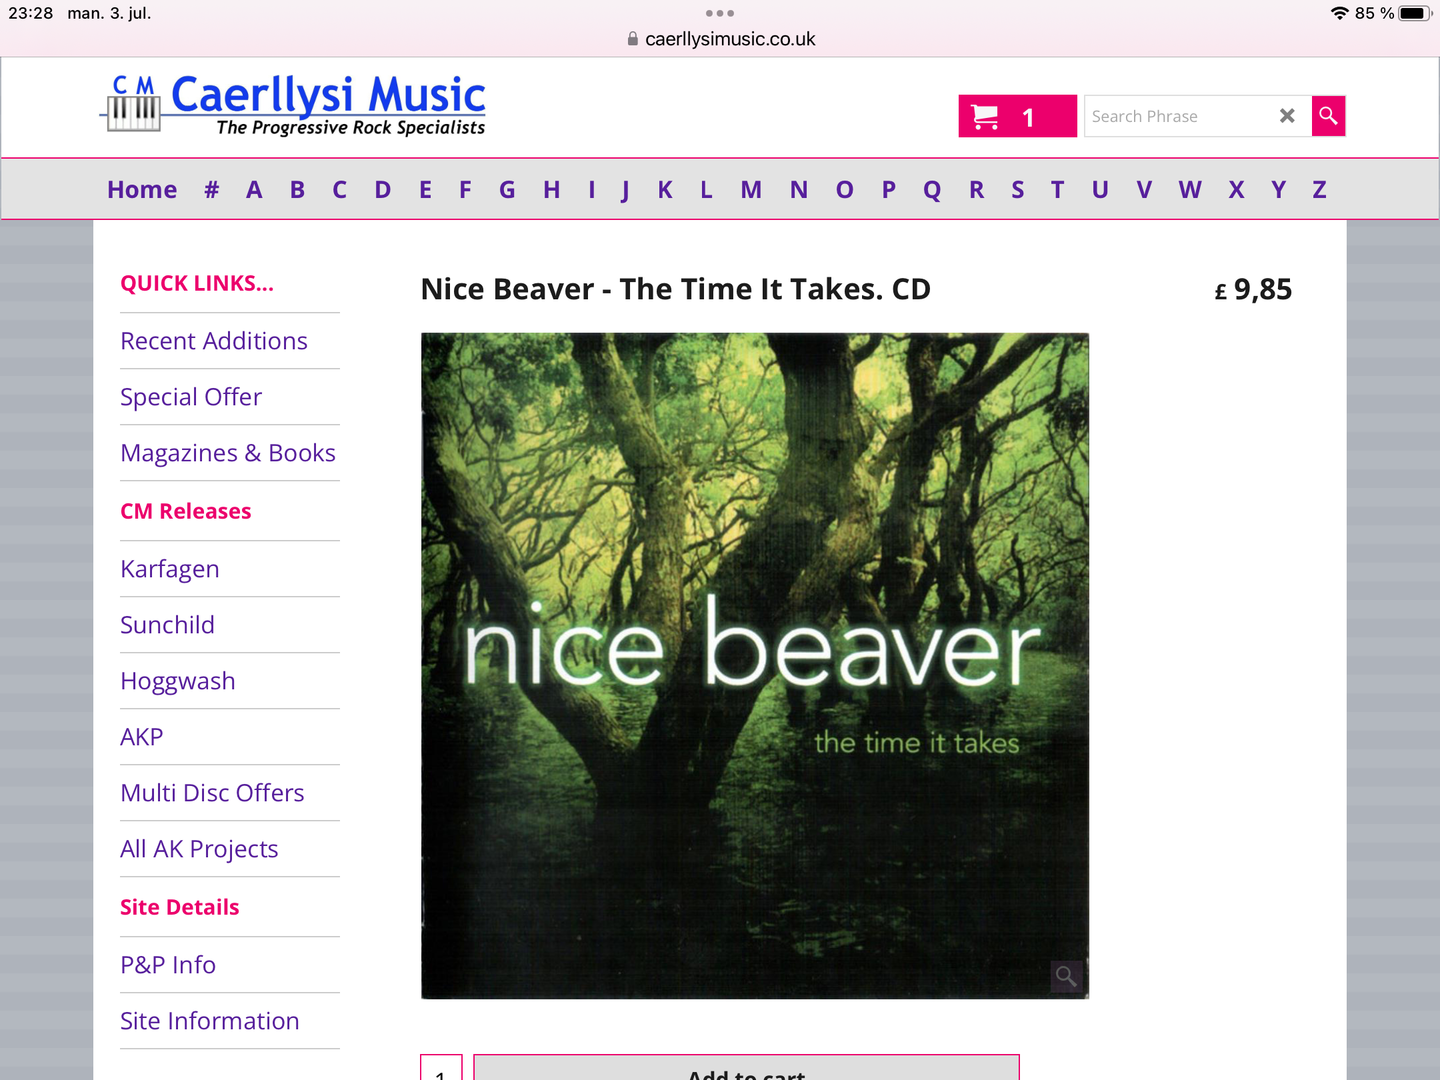Image resolution: width=1440 pixels, height=1080 pixels.
Task: Open the AKP releases link
Action: [x=142, y=737]
